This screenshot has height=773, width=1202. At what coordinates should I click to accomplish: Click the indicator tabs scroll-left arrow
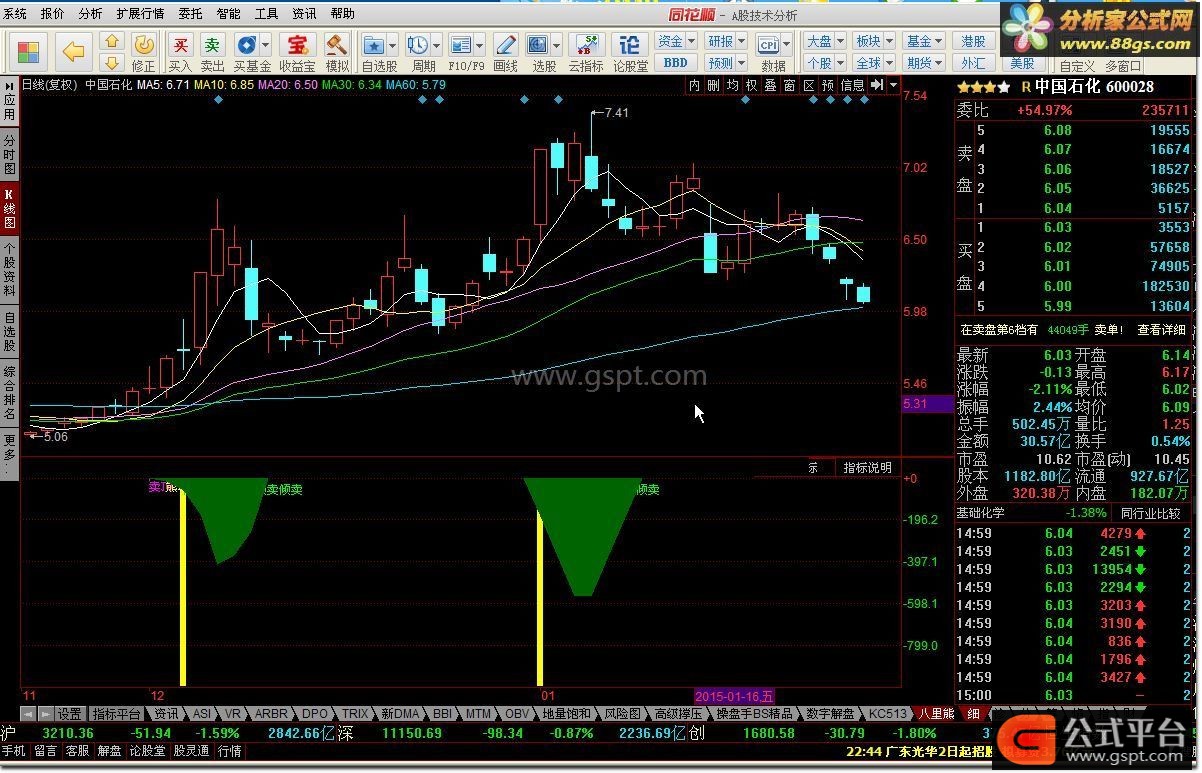28,714
